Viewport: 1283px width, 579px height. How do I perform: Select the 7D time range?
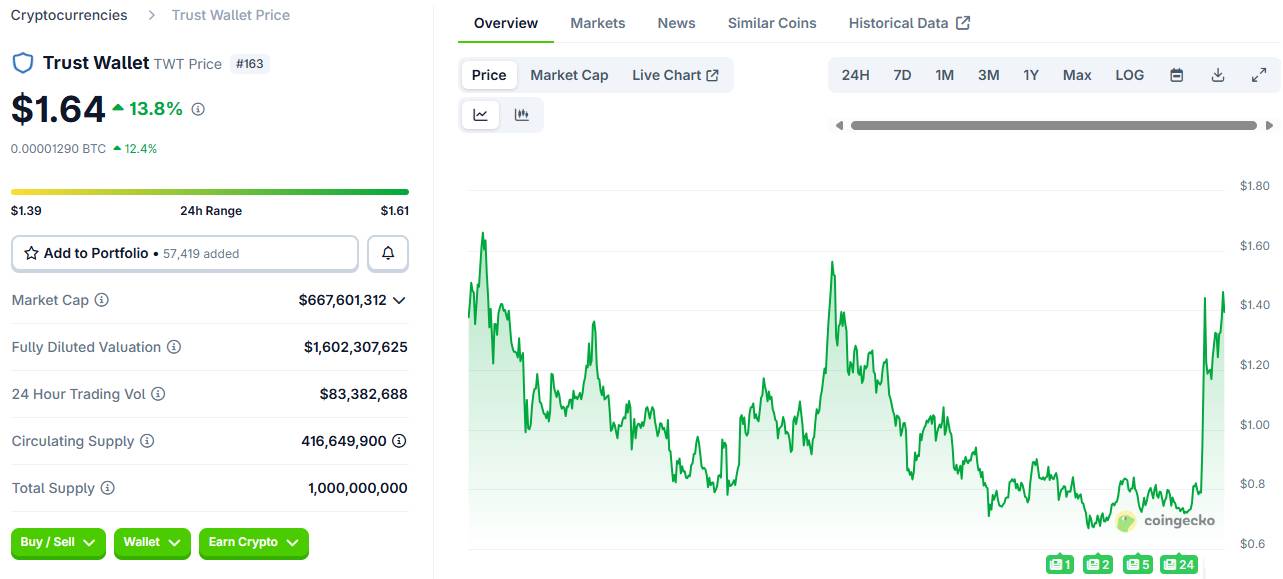902,75
